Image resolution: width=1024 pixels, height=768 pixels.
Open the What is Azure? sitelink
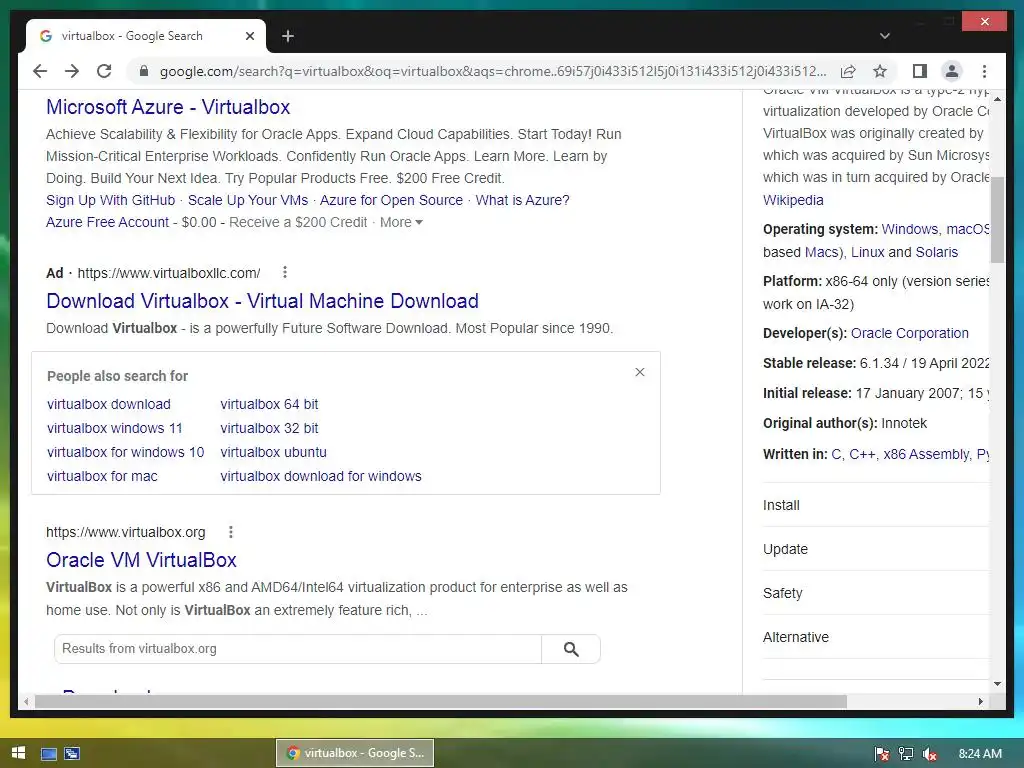click(522, 200)
